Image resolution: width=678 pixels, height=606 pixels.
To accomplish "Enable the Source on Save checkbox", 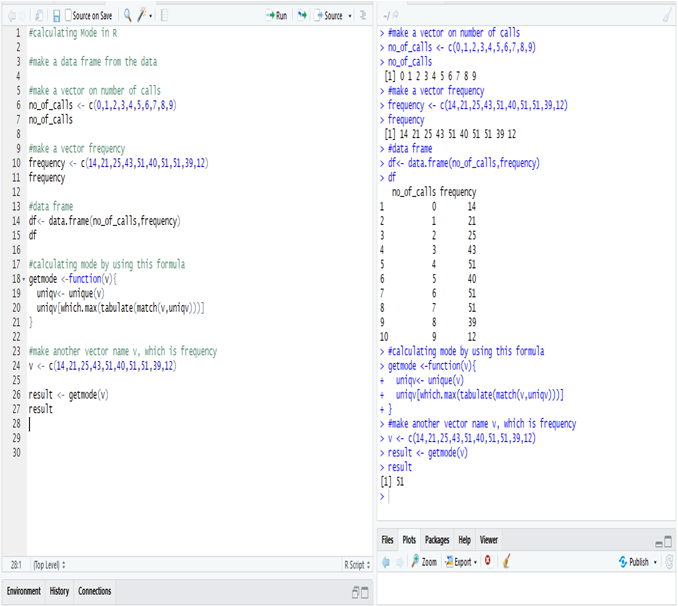I will [x=69, y=16].
